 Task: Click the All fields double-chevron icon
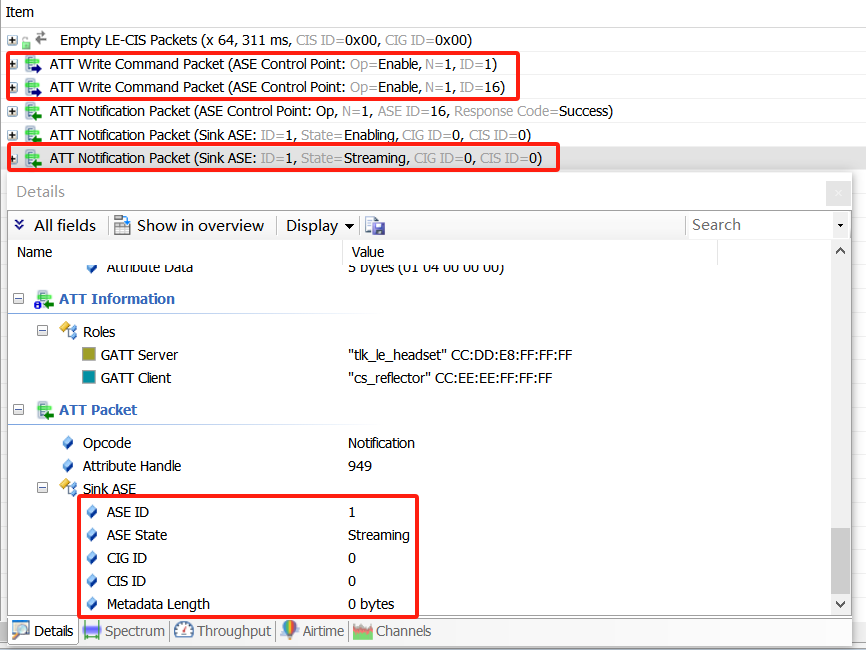click(x=19, y=225)
